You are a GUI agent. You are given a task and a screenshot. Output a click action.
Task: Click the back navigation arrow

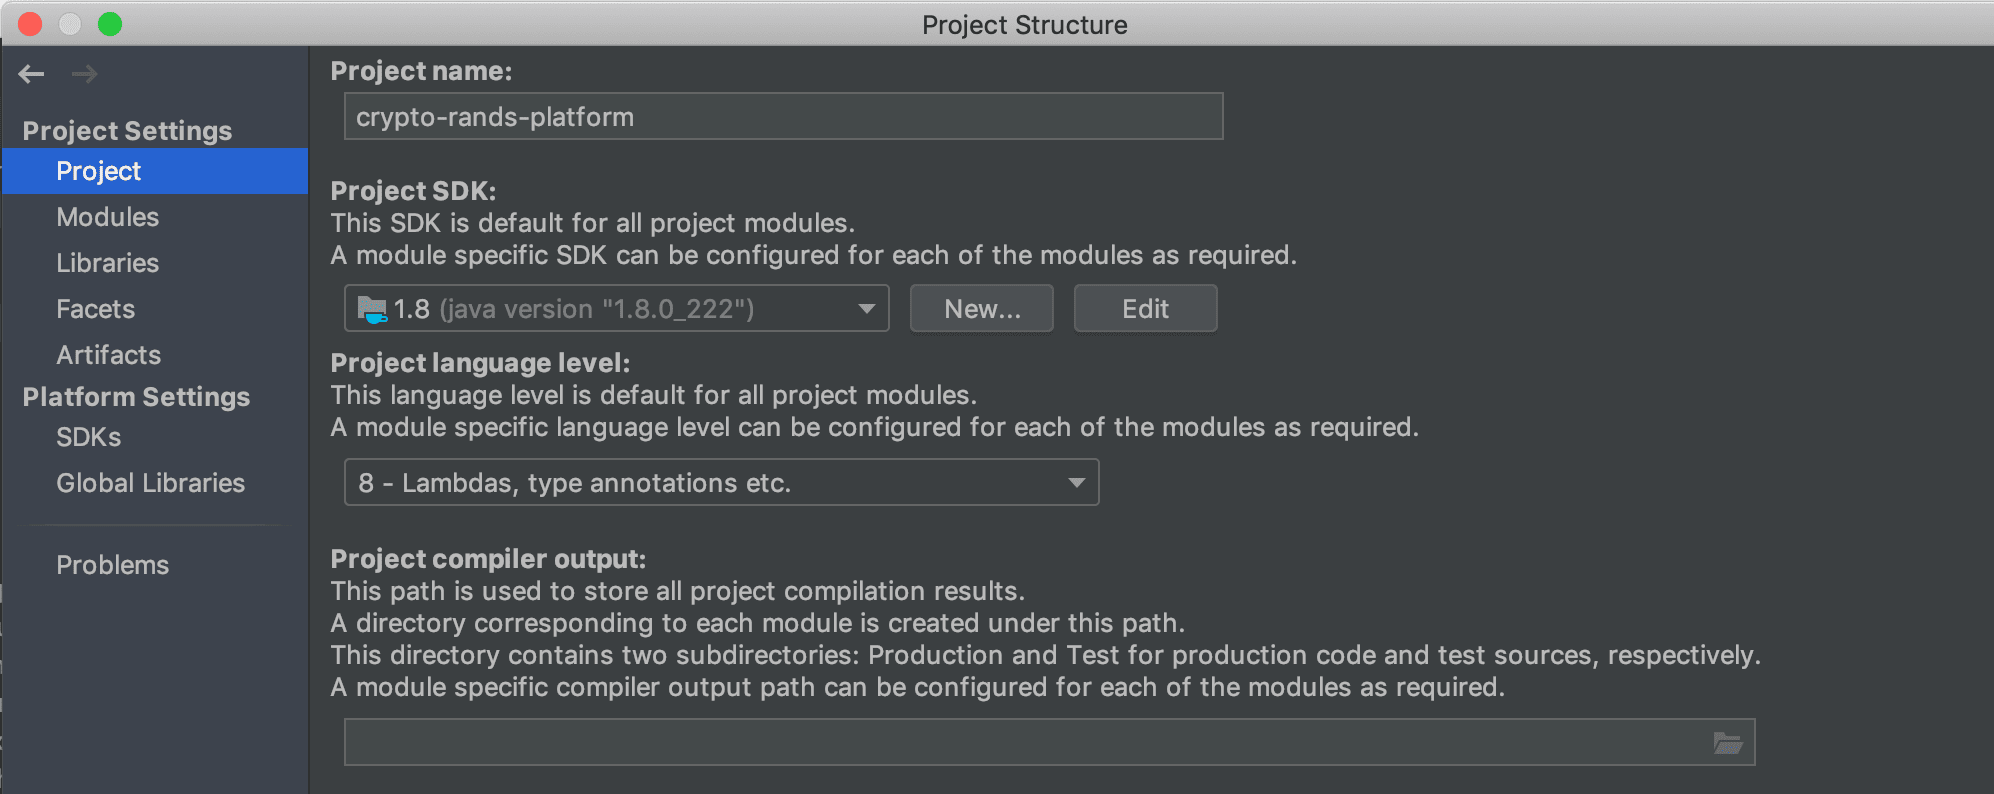[32, 74]
